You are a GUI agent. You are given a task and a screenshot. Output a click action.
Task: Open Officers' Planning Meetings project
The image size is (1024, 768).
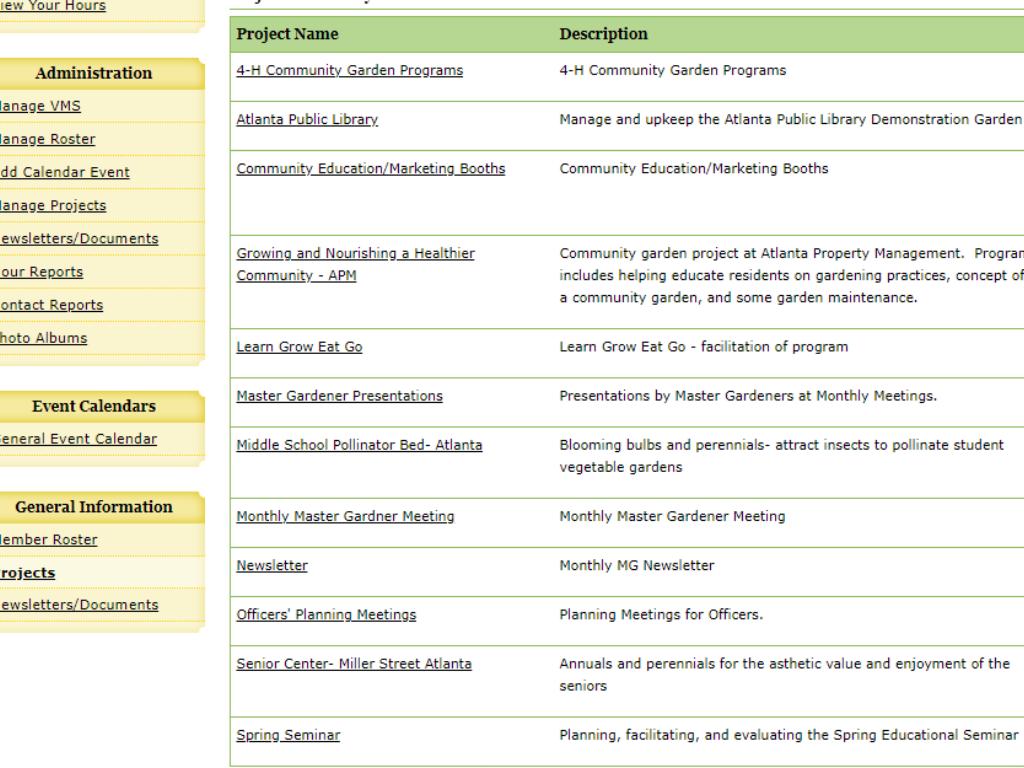(326, 615)
